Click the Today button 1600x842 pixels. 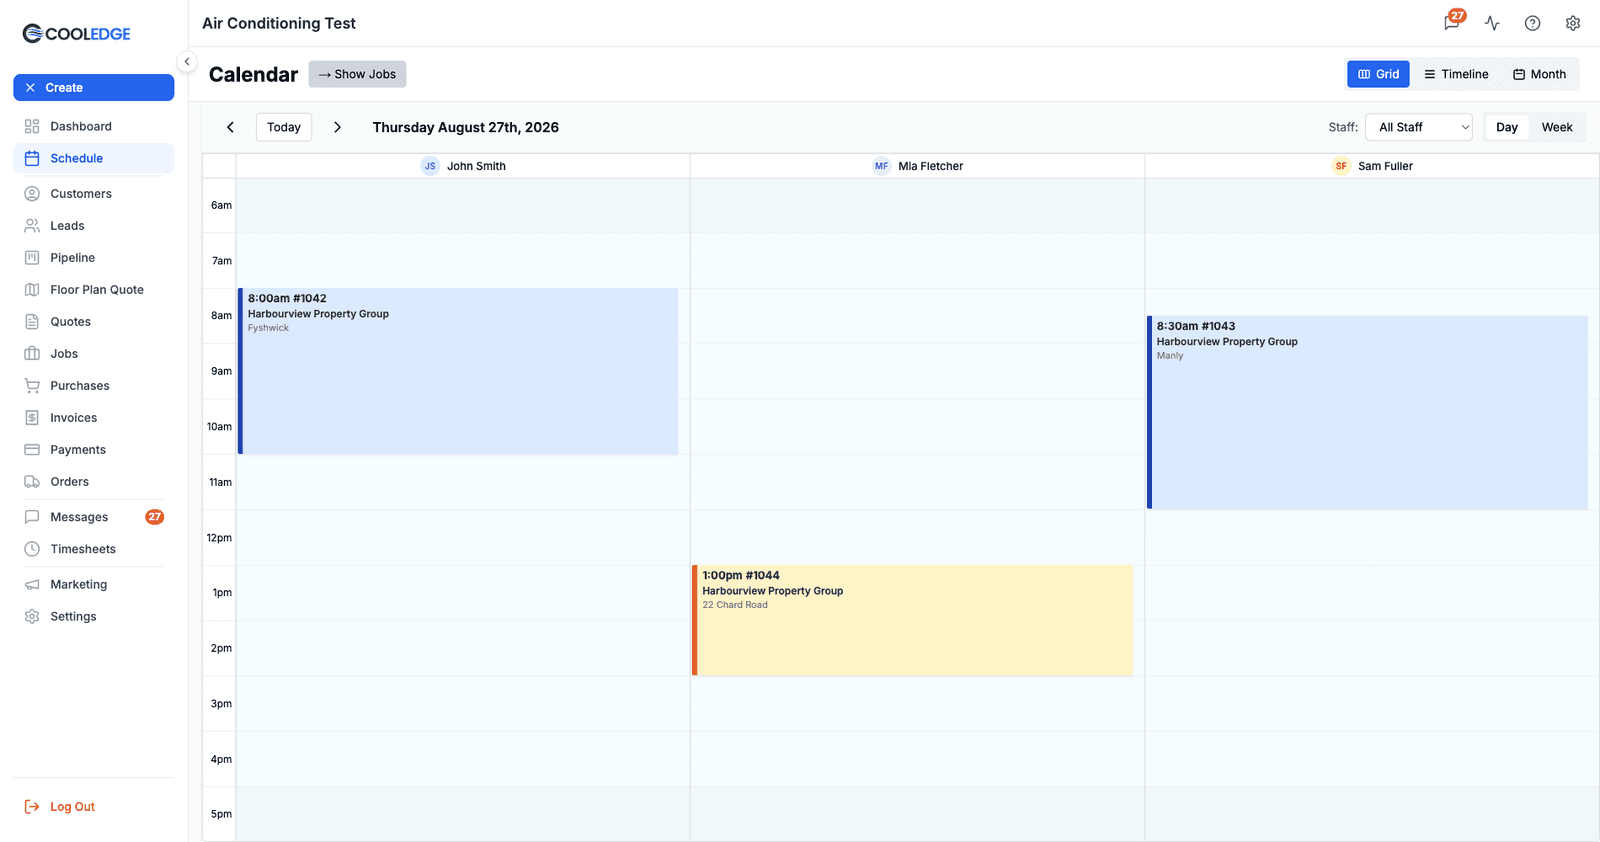point(284,127)
